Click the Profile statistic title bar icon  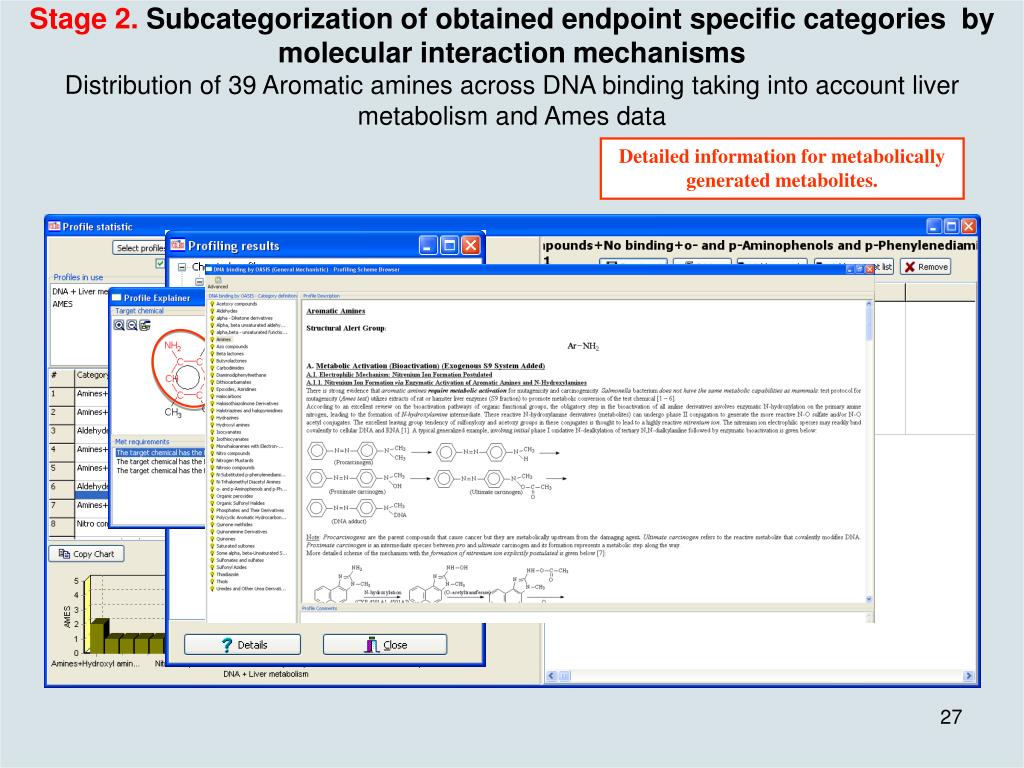pyautogui.click(x=54, y=226)
